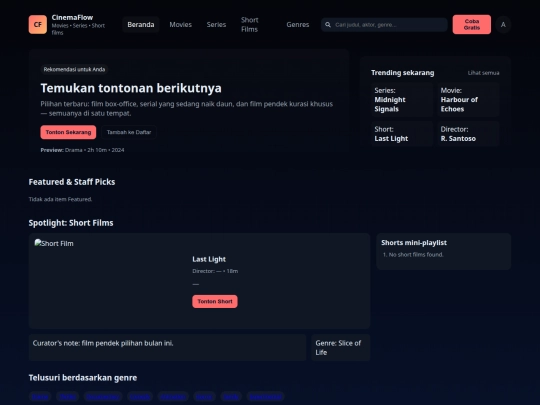Focus the 'Cari judul, aktor, genre' search field
Image resolution: width=540 pixels, height=405 pixels.
pyautogui.click(x=384, y=25)
